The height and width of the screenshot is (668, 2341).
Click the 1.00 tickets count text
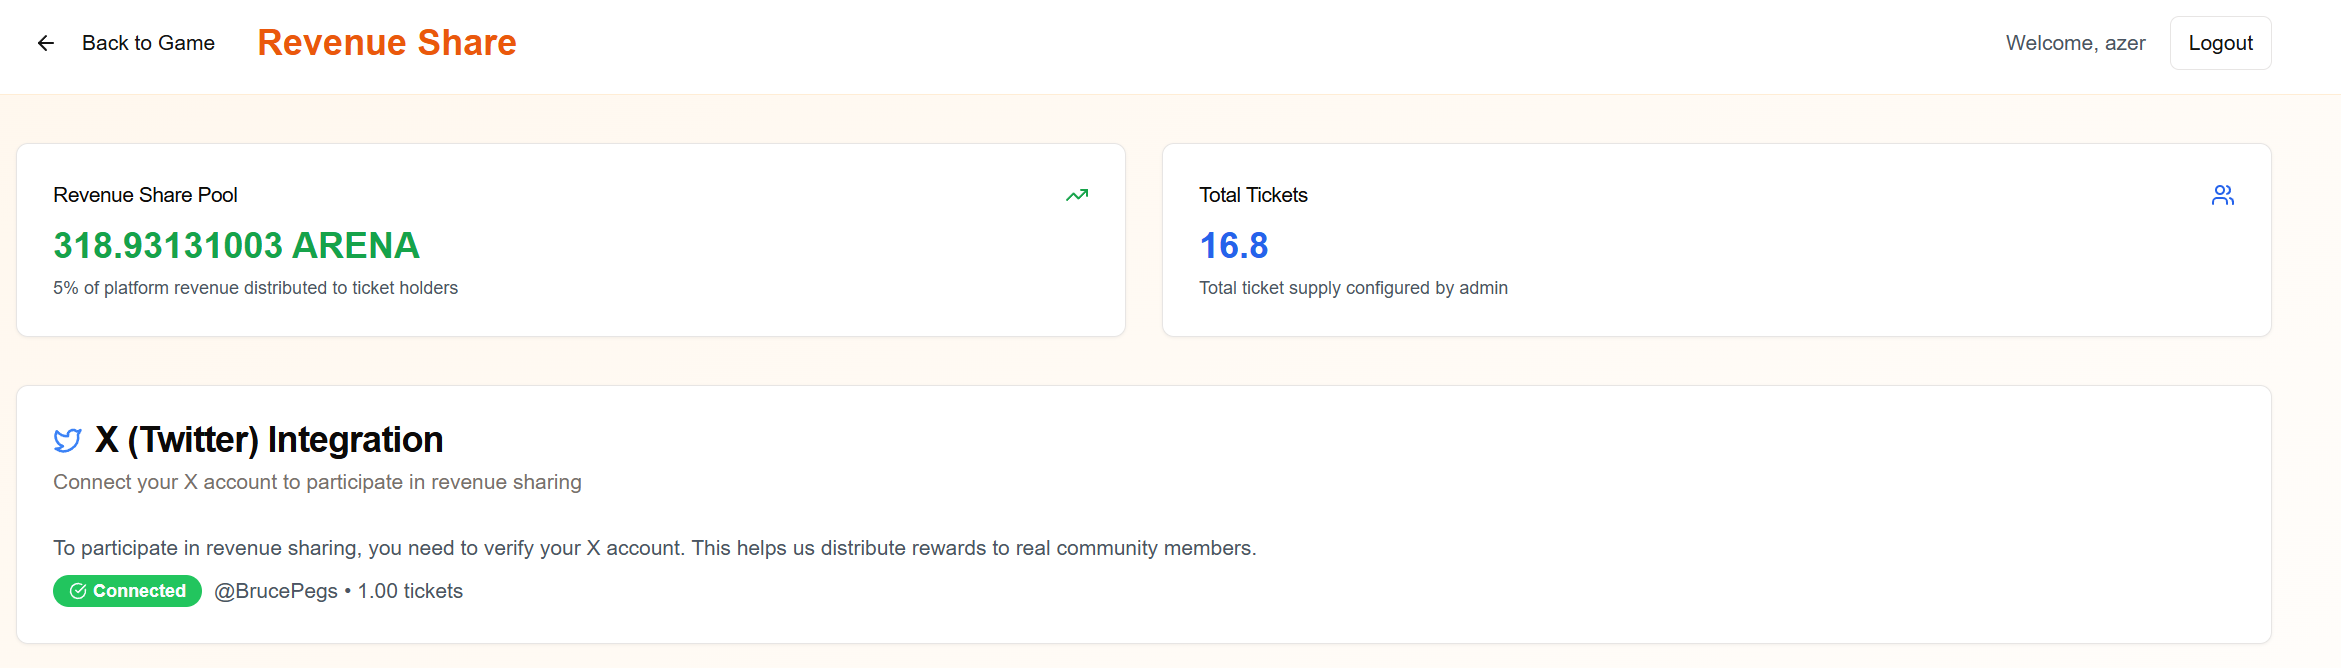(x=410, y=591)
